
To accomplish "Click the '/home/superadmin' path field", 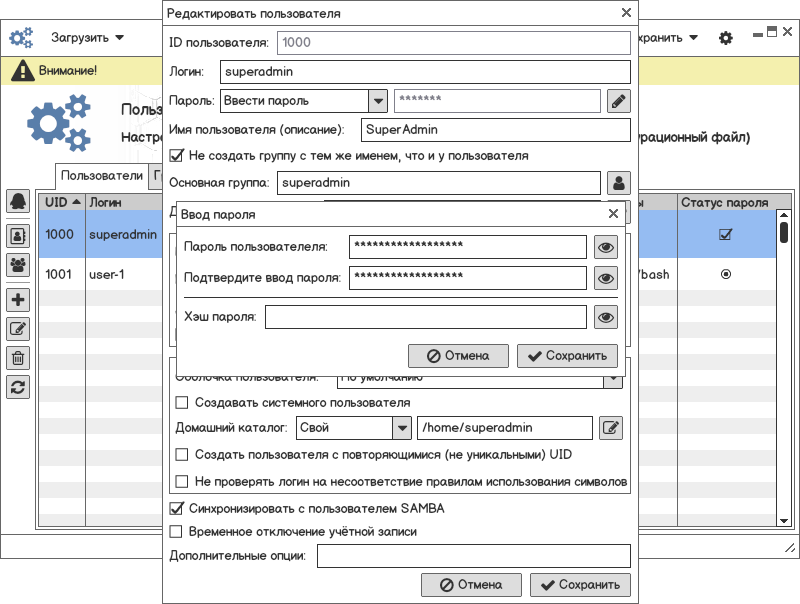I will click(505, 427).
